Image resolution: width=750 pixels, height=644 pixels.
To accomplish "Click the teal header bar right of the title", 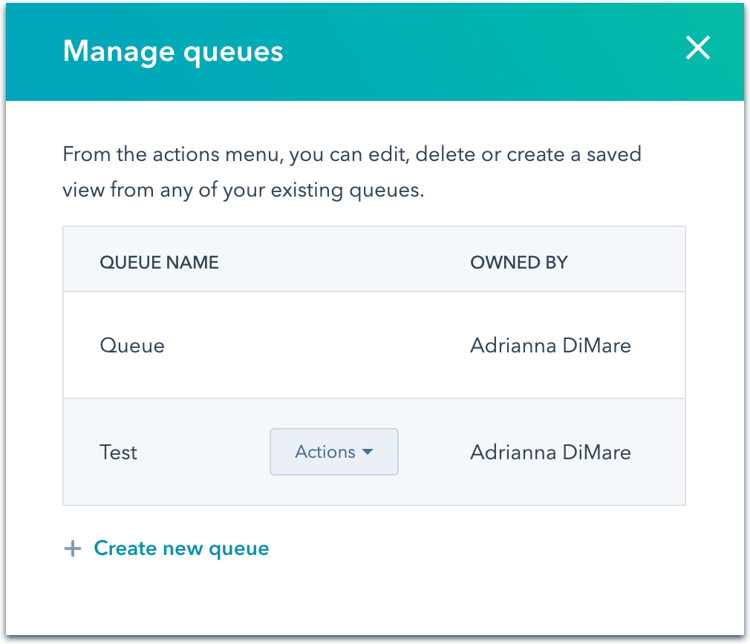I will 480,52.
